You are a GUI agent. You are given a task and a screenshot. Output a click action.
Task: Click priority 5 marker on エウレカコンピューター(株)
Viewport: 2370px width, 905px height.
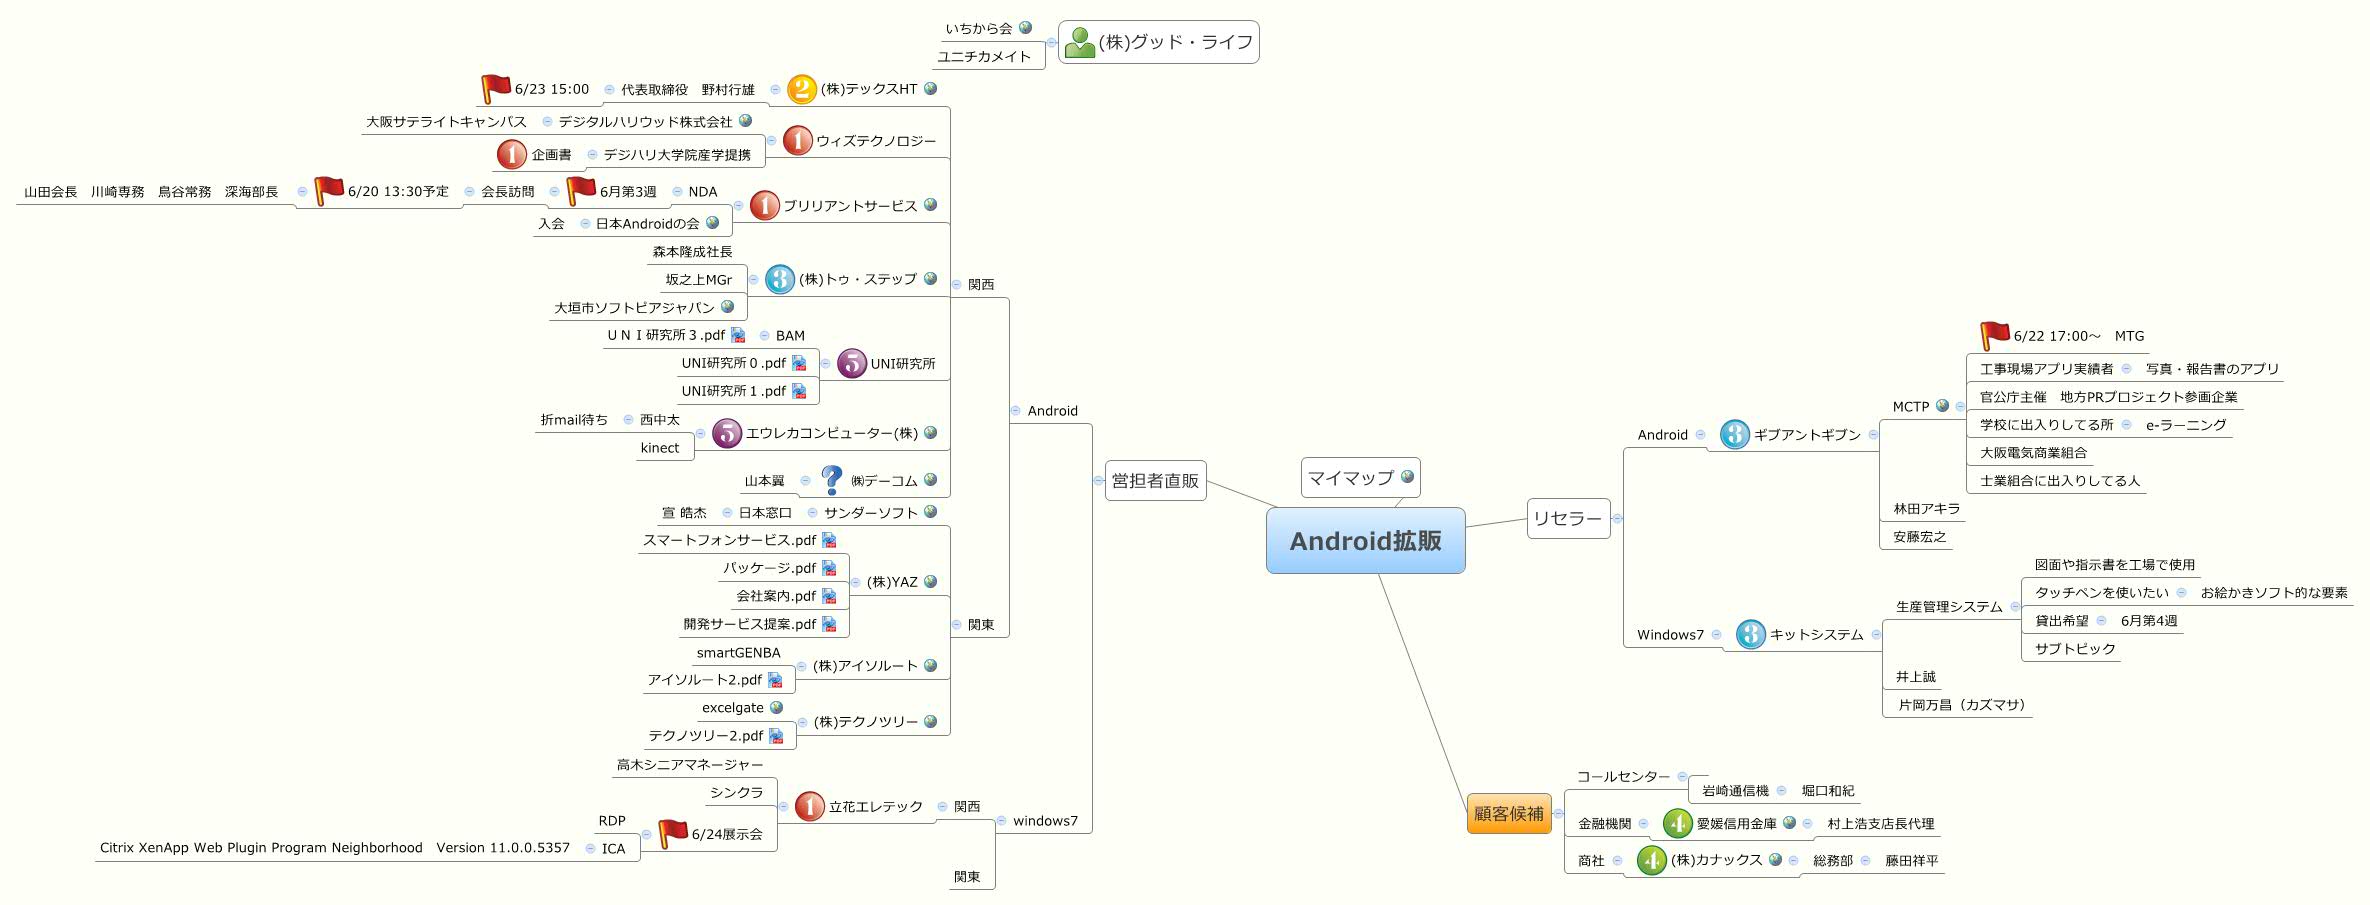click(x=727, y=433)
